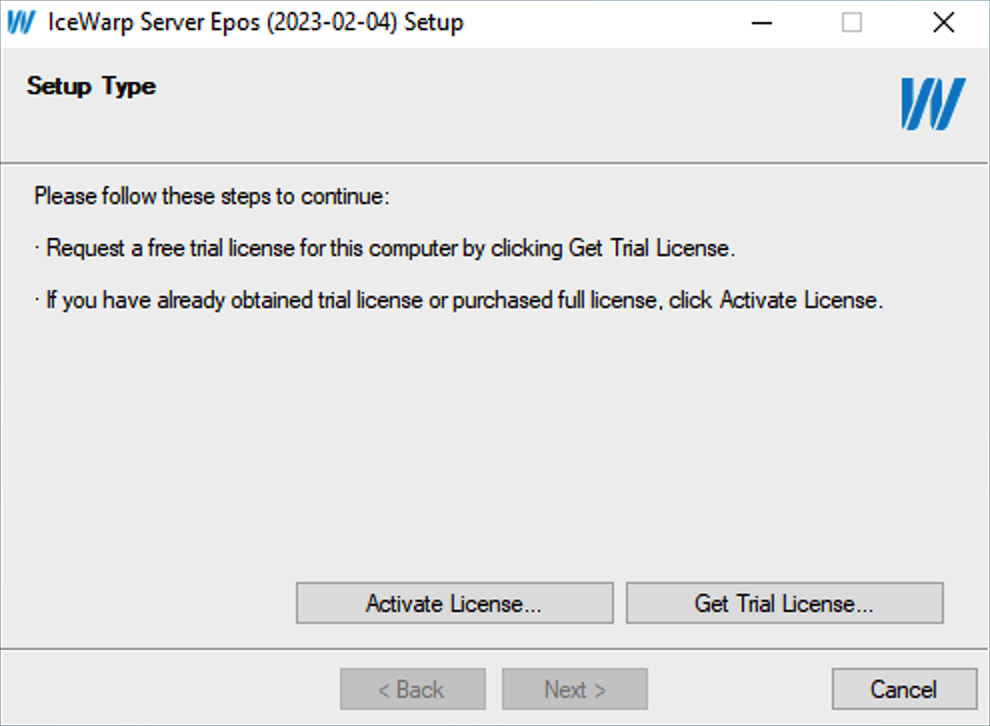
Task: Click the disabled maximize window button
Action: (852, 23)
